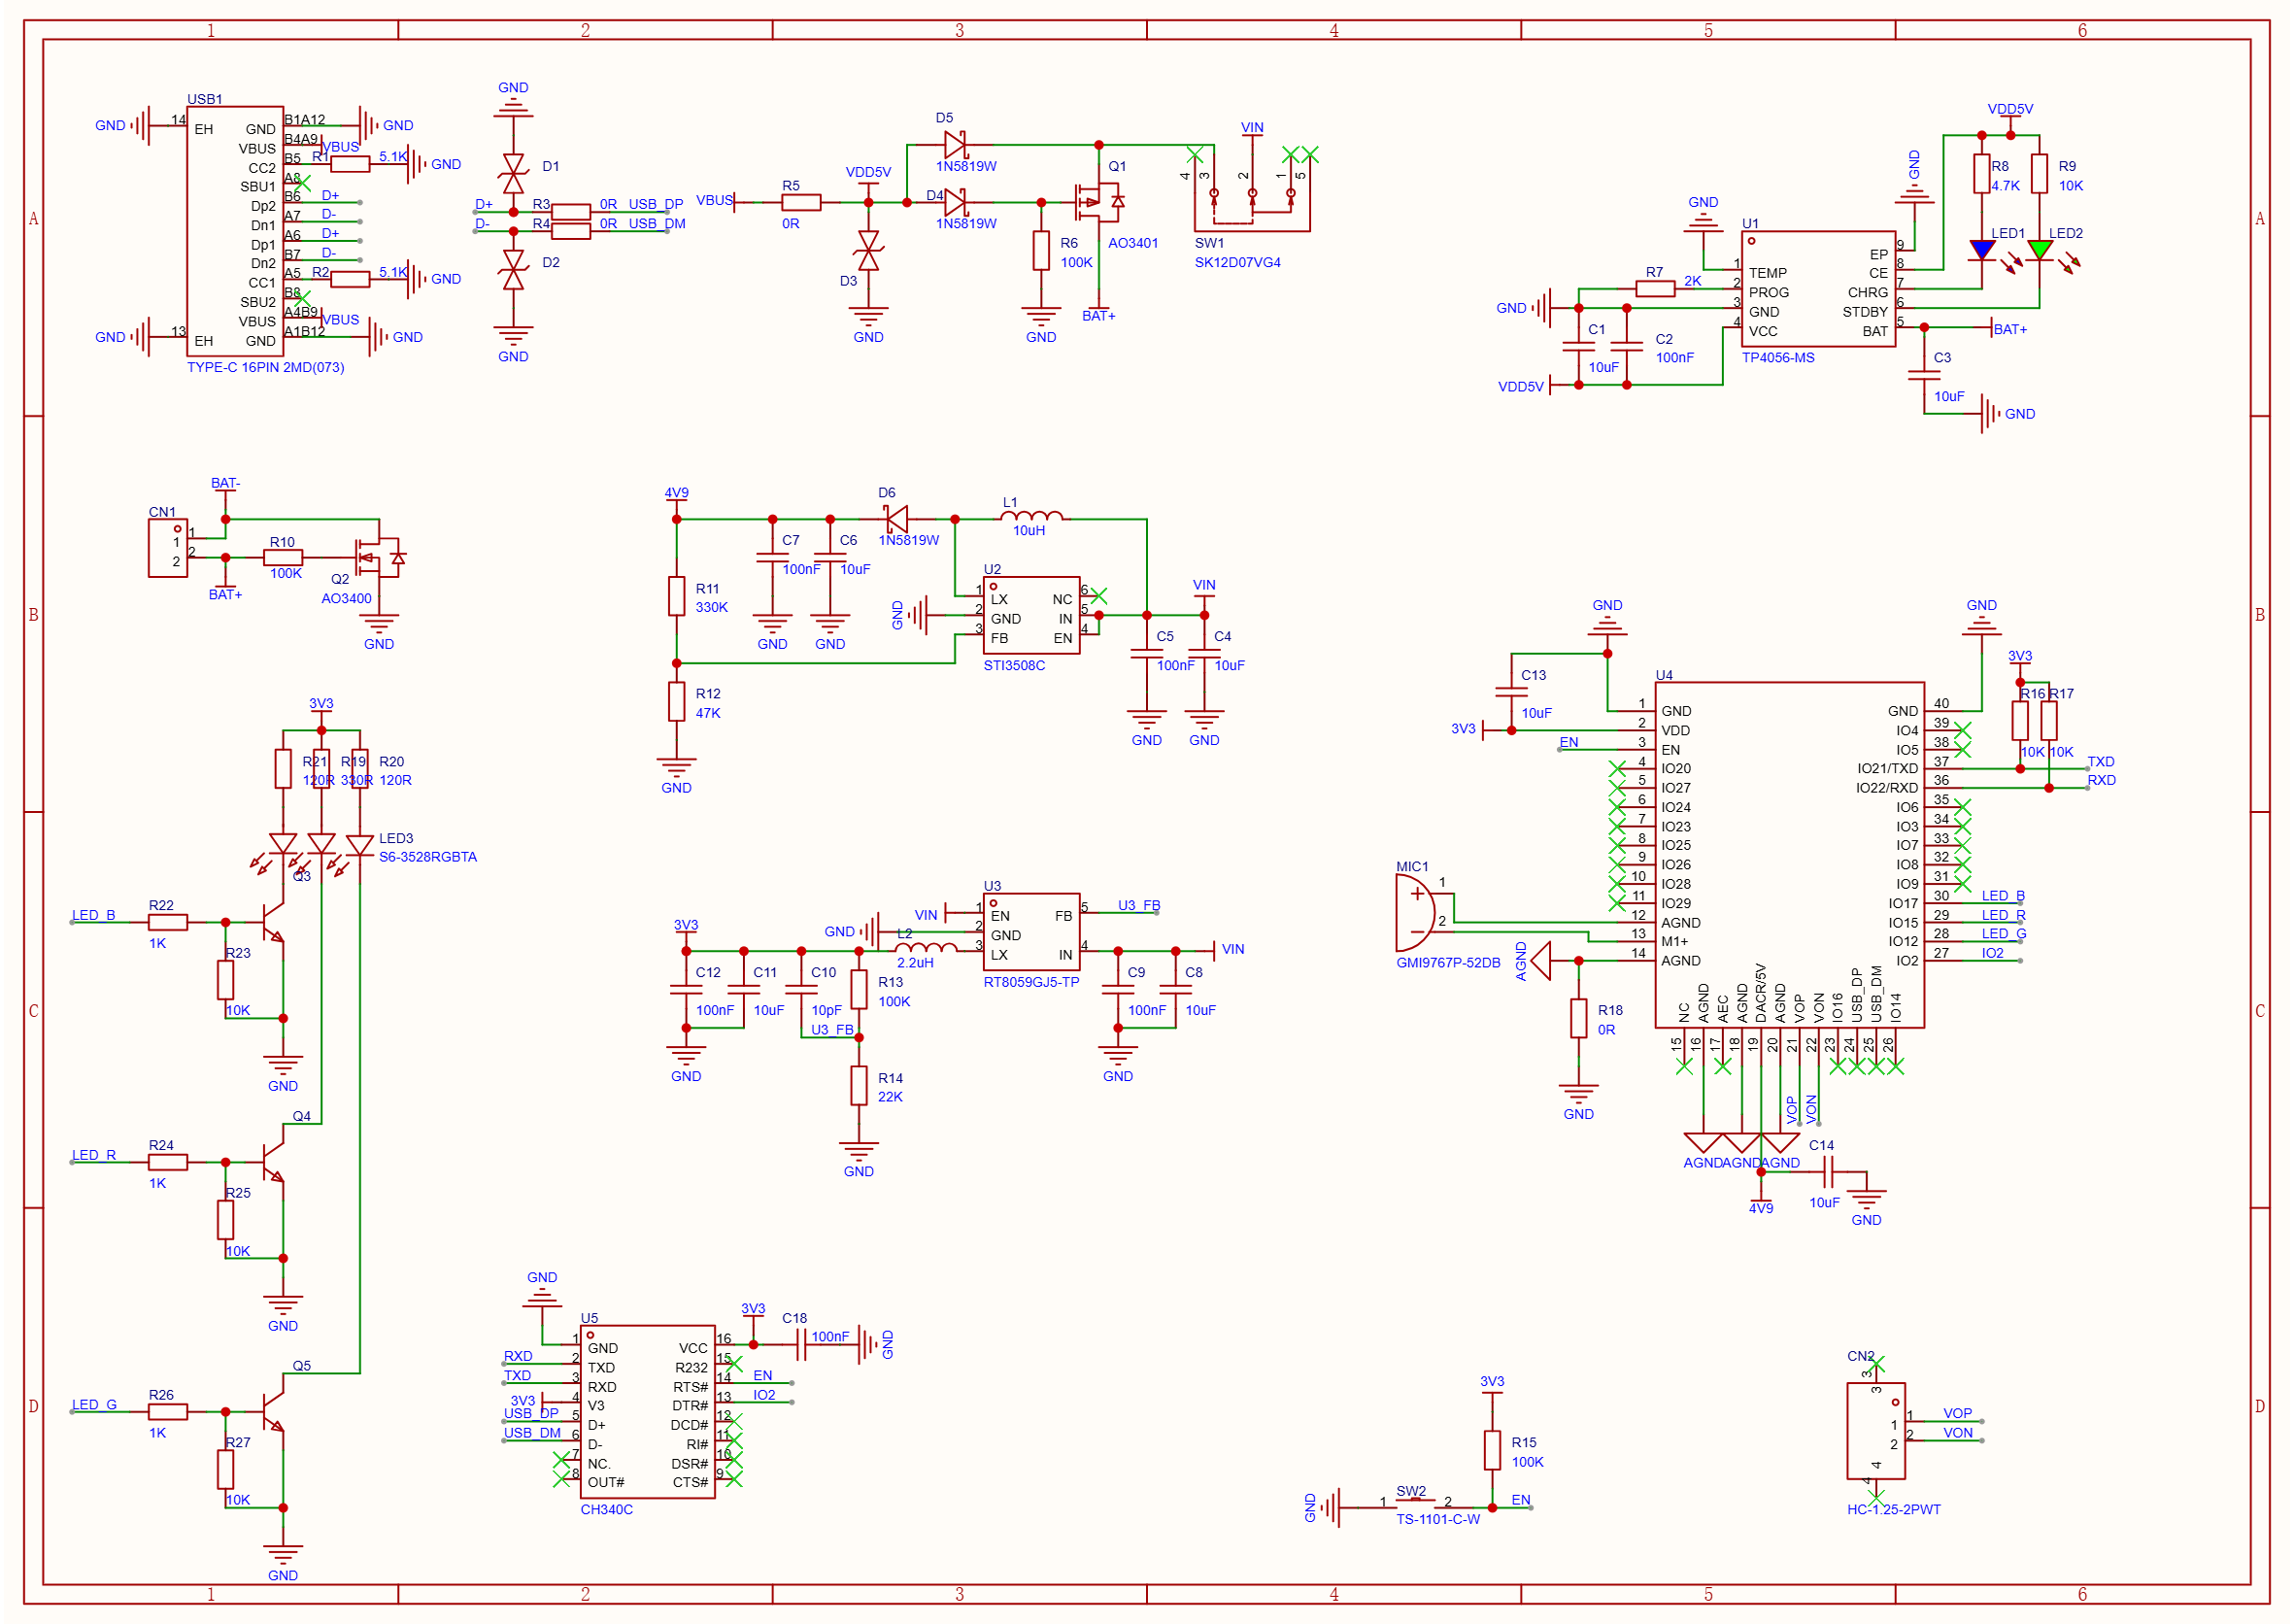Select the green LED2 symbol
This screenshot has height=1624, width=2294.
point(2040,250)
